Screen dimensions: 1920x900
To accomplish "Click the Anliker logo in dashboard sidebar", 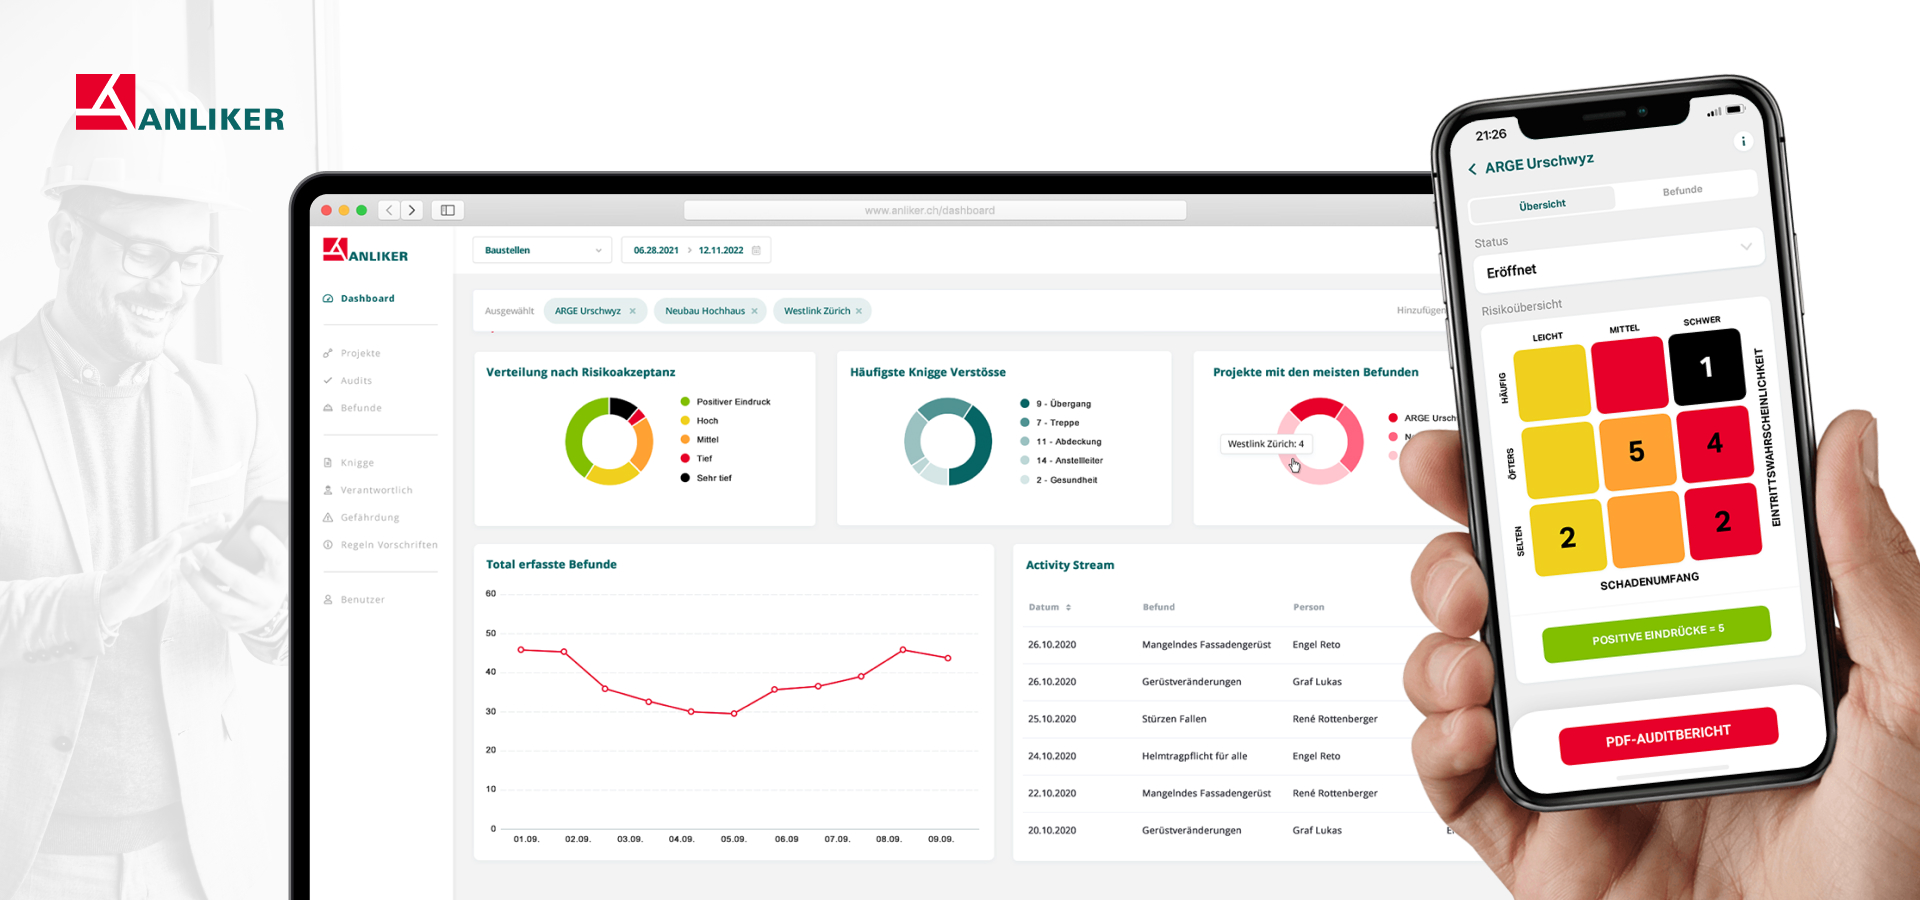I will (365, 250).
